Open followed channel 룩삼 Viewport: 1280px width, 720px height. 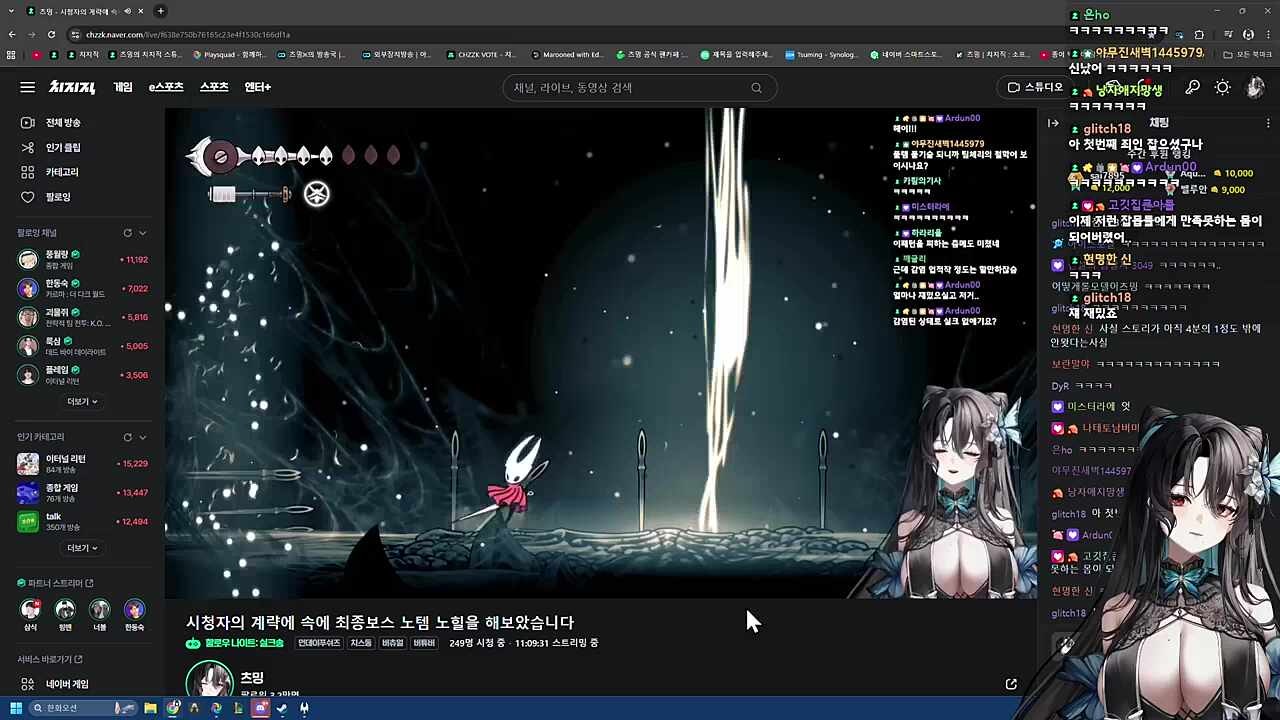coord(82,346)
